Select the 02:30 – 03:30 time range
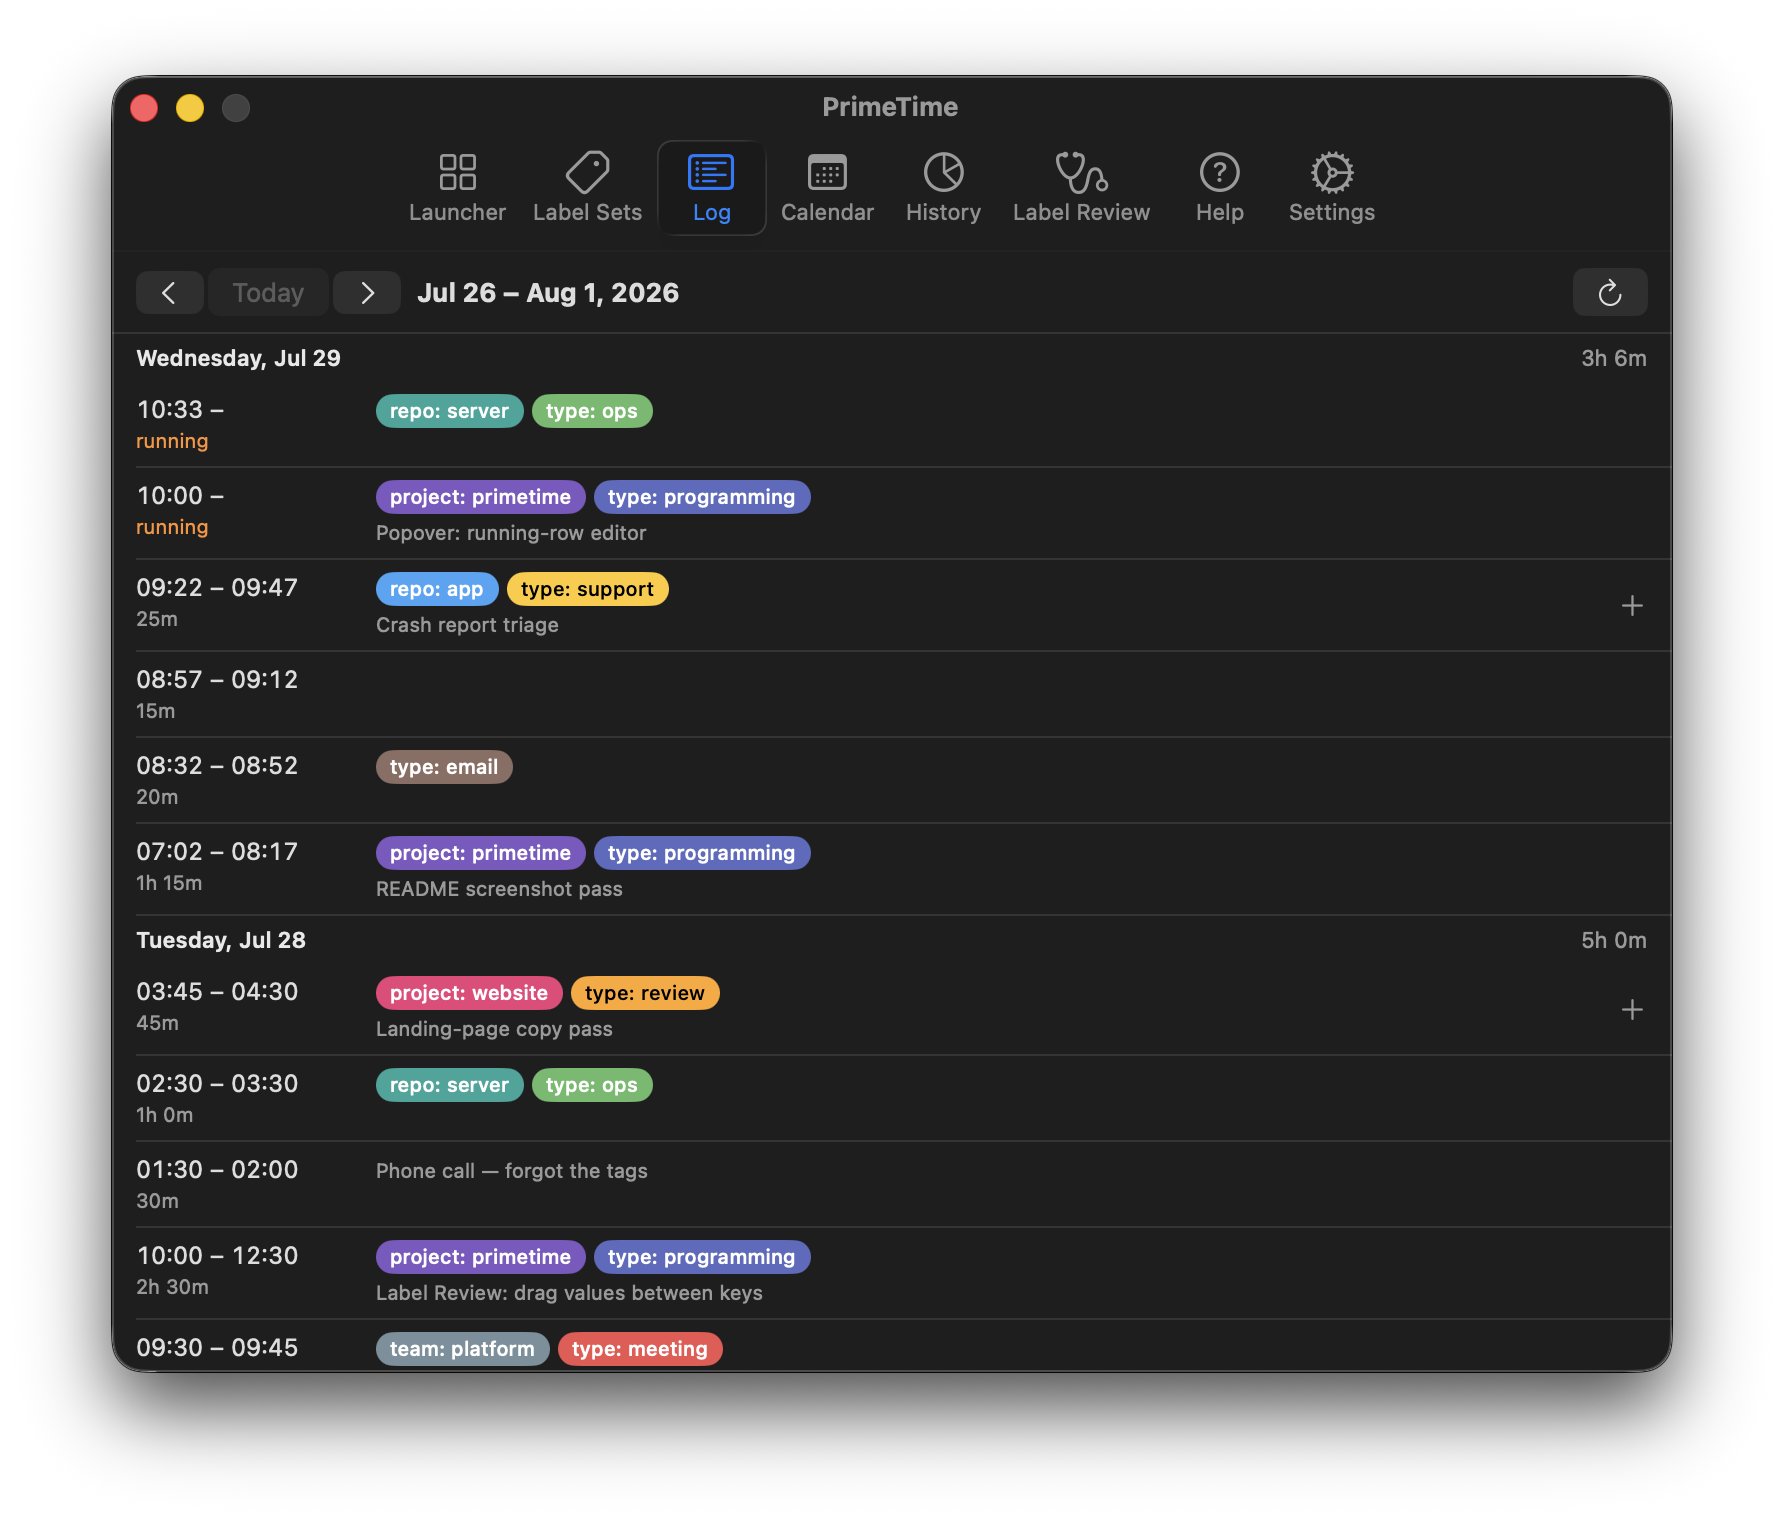1784x1520 pixels. click(x=217, y=1084)
